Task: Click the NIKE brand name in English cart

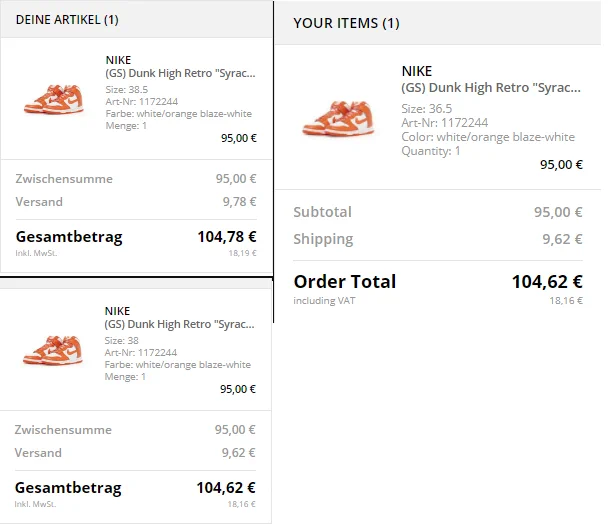Action: [x=417, y=71]
